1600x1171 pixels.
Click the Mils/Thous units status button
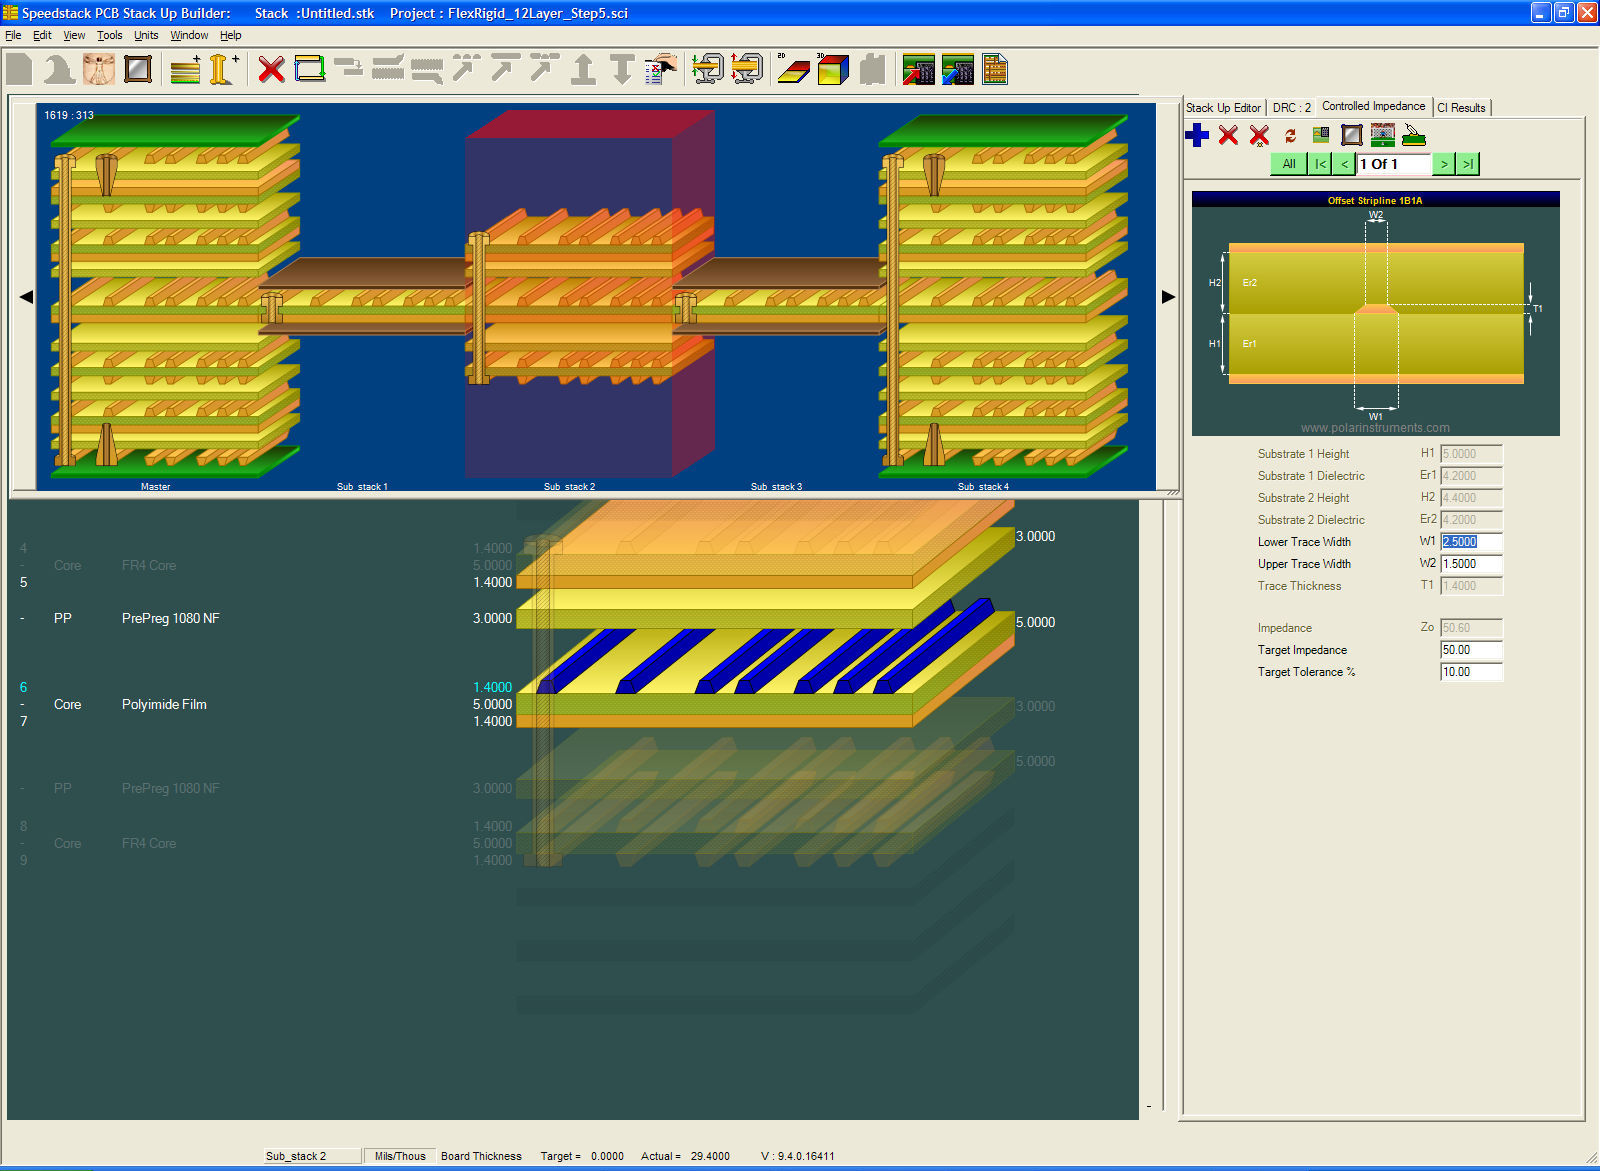(x=400, y=1156)
